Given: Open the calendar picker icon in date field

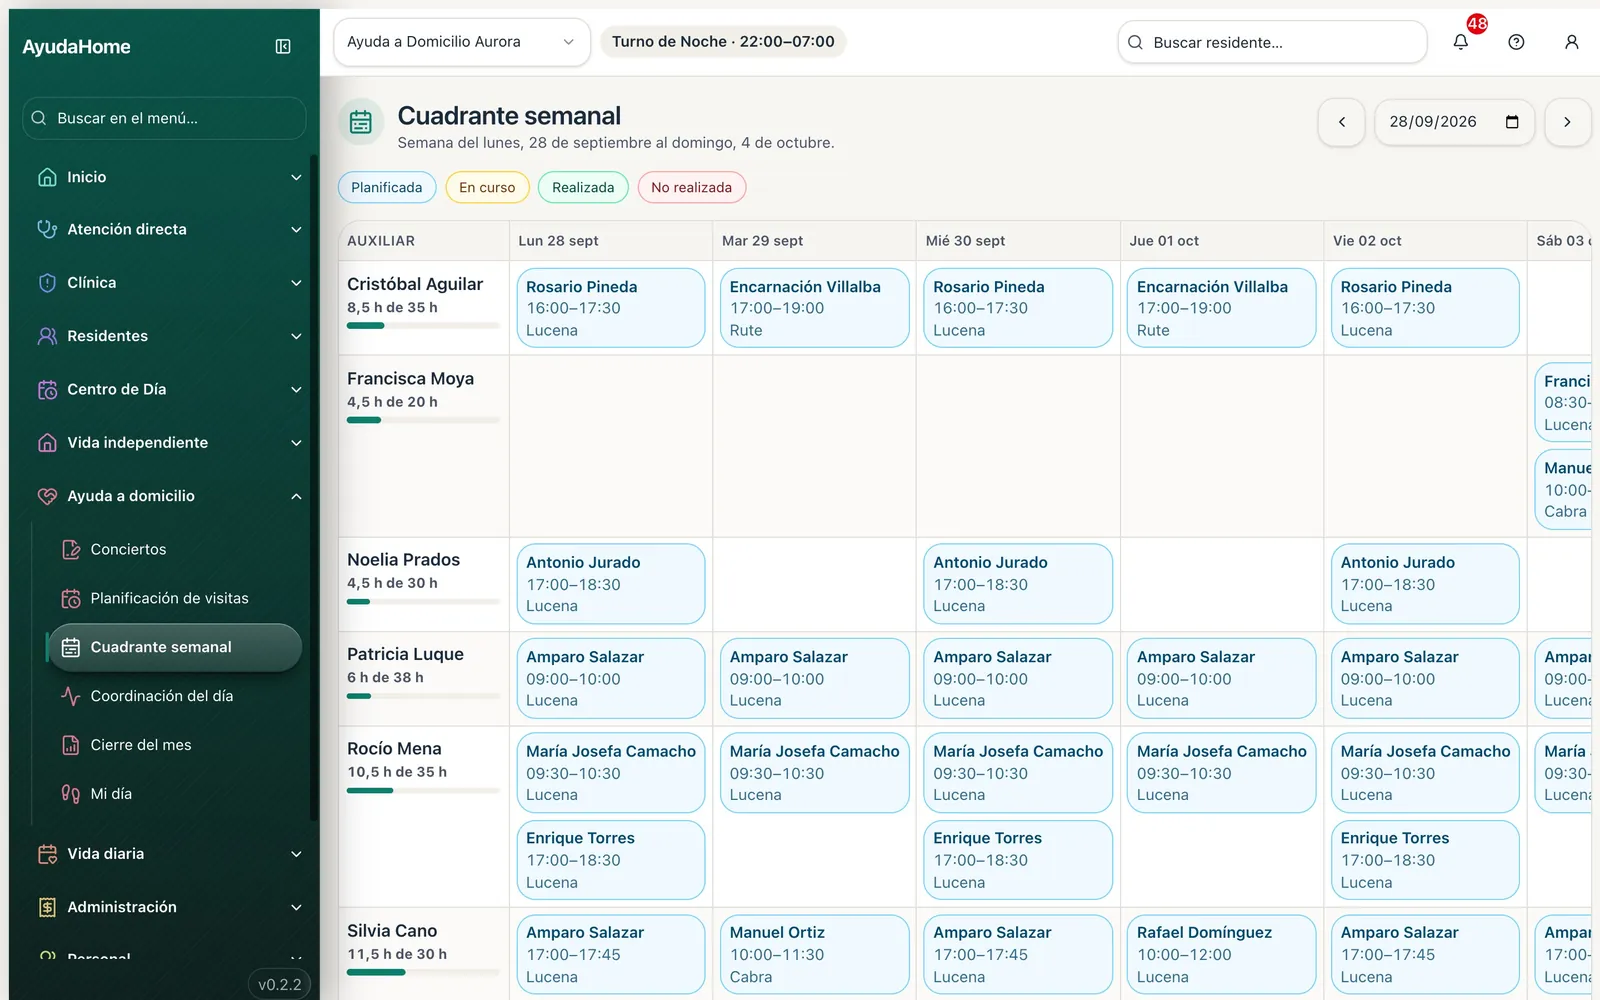Looking at the screenshot, I should click(x=1512, y=122).
